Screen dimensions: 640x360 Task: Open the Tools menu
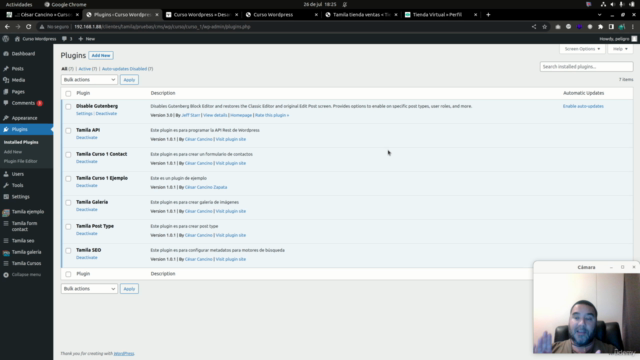pos(18,185)
